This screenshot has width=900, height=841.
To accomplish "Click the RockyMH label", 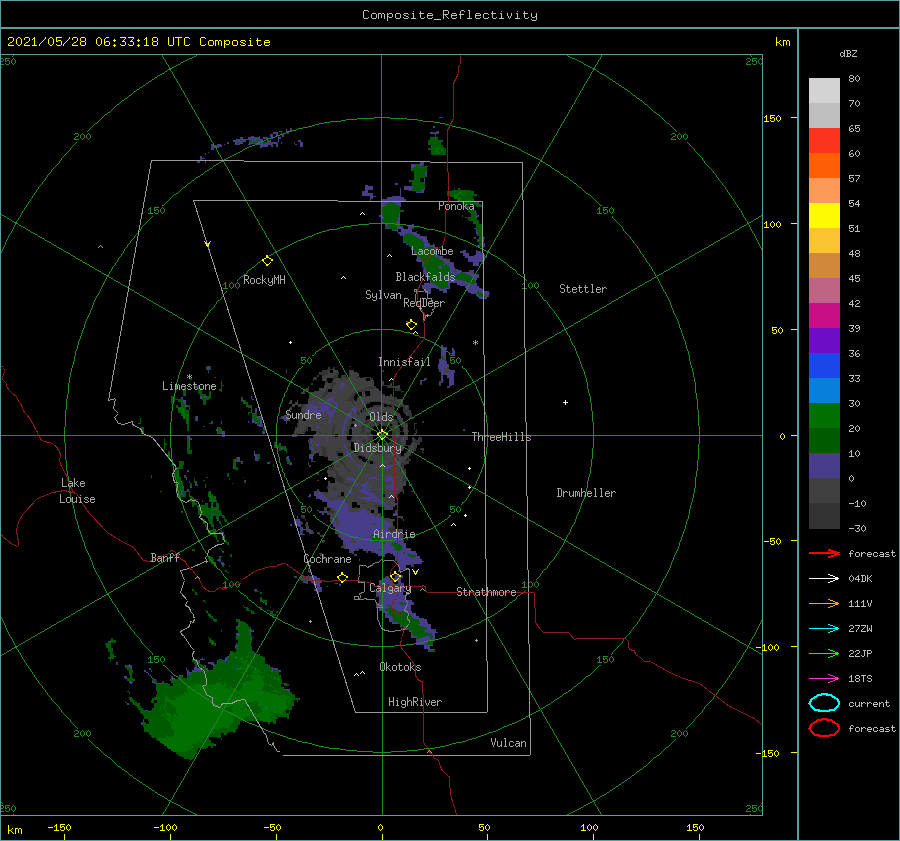I will [264, 280].
